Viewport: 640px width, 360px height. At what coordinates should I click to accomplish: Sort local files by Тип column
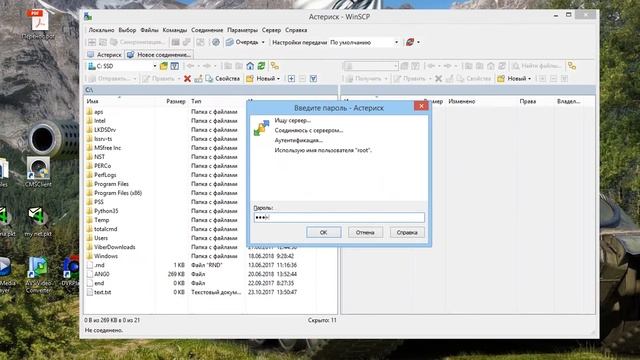coord(196,101)
